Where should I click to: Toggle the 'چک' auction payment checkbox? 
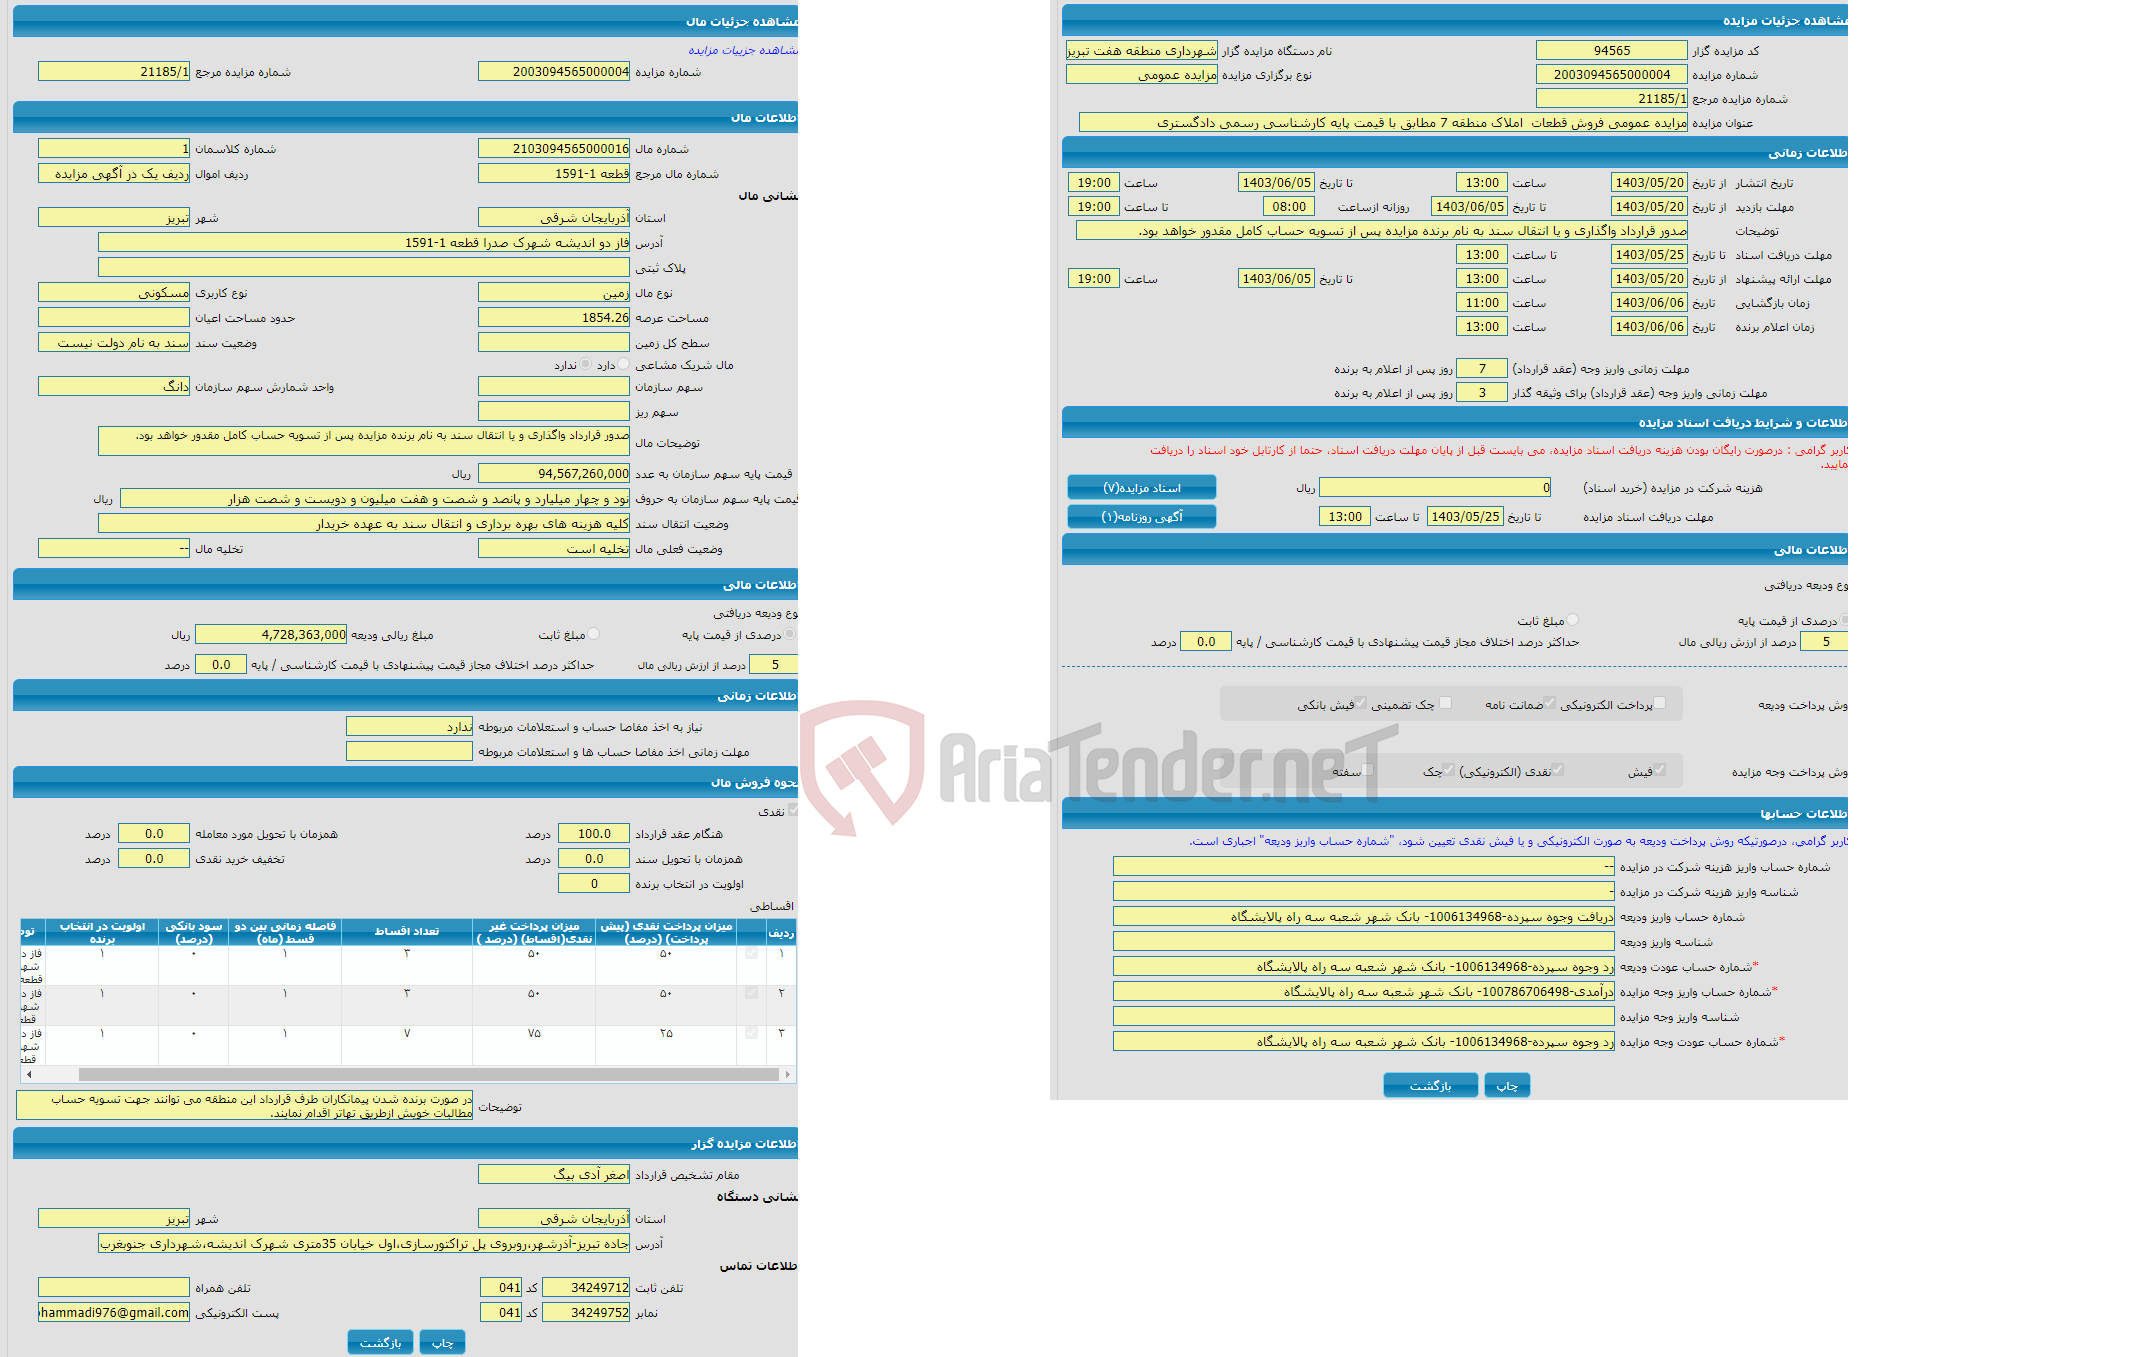(x=1449, y=770)
